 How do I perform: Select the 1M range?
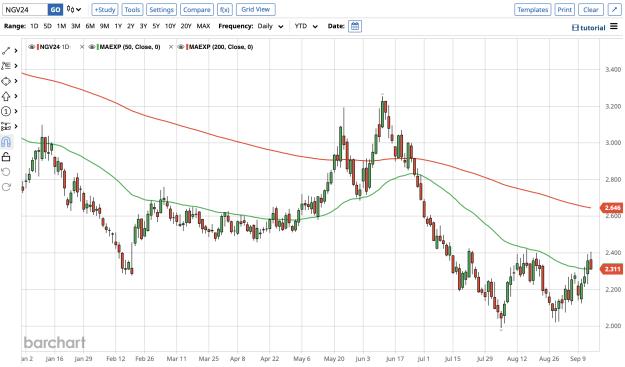tap(61, 26)
